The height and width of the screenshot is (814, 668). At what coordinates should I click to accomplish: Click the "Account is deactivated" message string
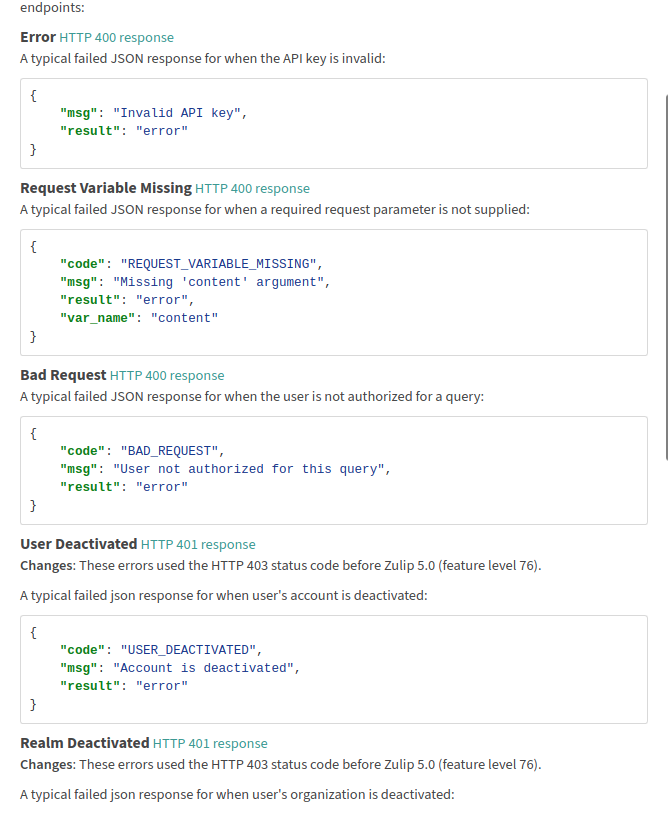click(206, 668)
